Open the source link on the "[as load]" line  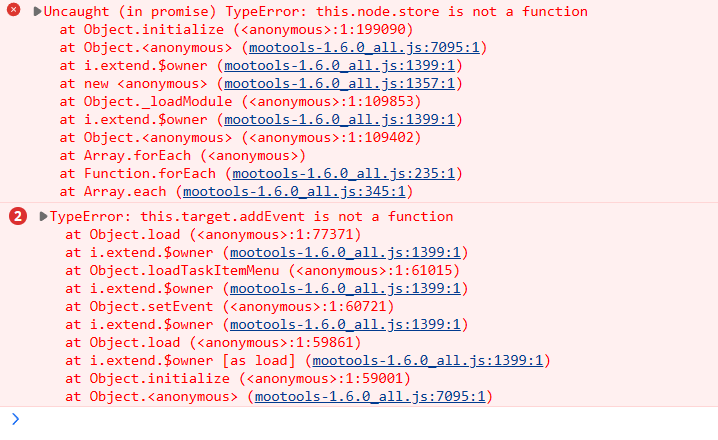coord(428,361)
